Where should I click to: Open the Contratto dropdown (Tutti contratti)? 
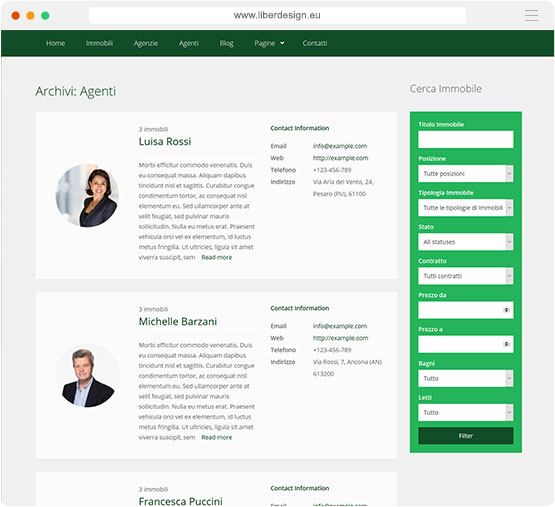coord(465,276)
